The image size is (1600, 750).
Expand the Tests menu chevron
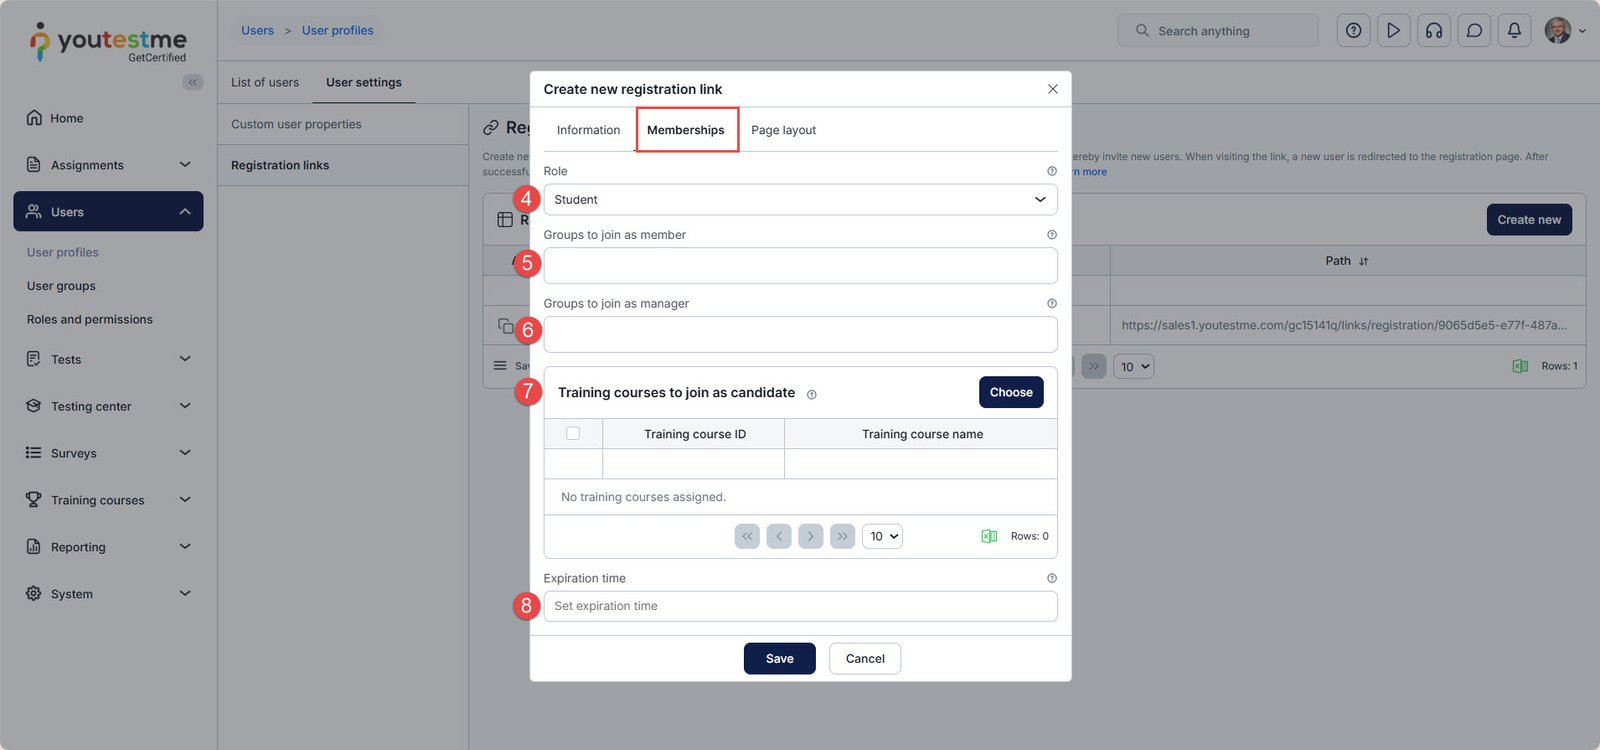point(185,359)
